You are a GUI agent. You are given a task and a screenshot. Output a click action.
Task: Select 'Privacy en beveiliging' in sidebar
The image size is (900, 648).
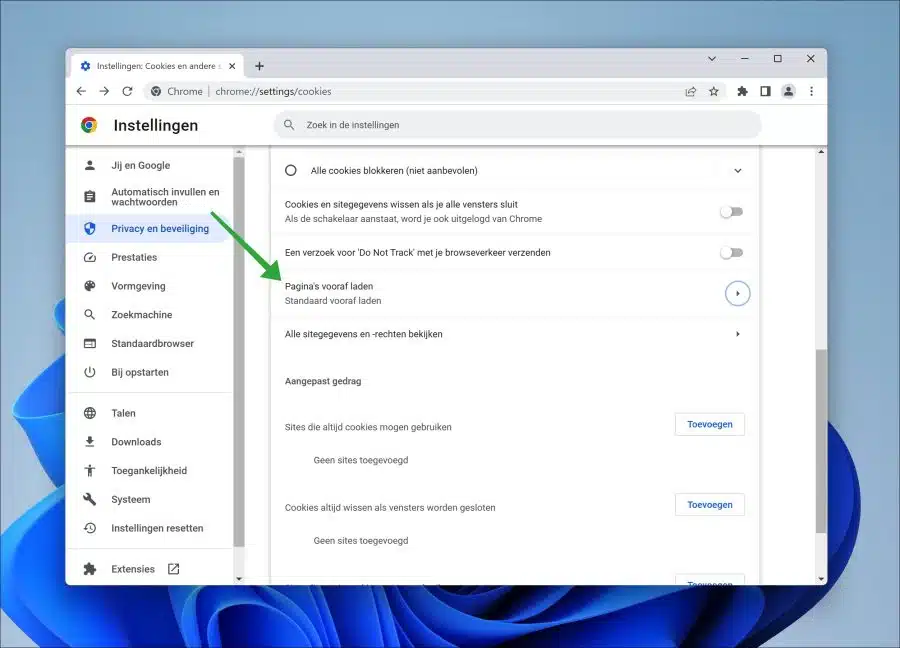[x=149, y=228]
